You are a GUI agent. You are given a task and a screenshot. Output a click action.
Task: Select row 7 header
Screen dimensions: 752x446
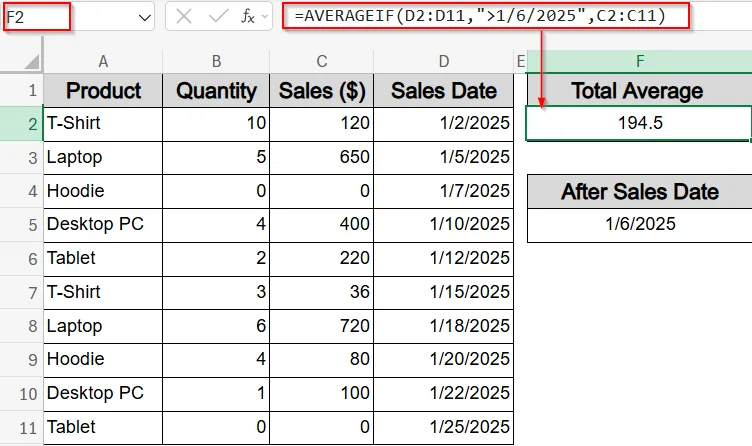22,293
